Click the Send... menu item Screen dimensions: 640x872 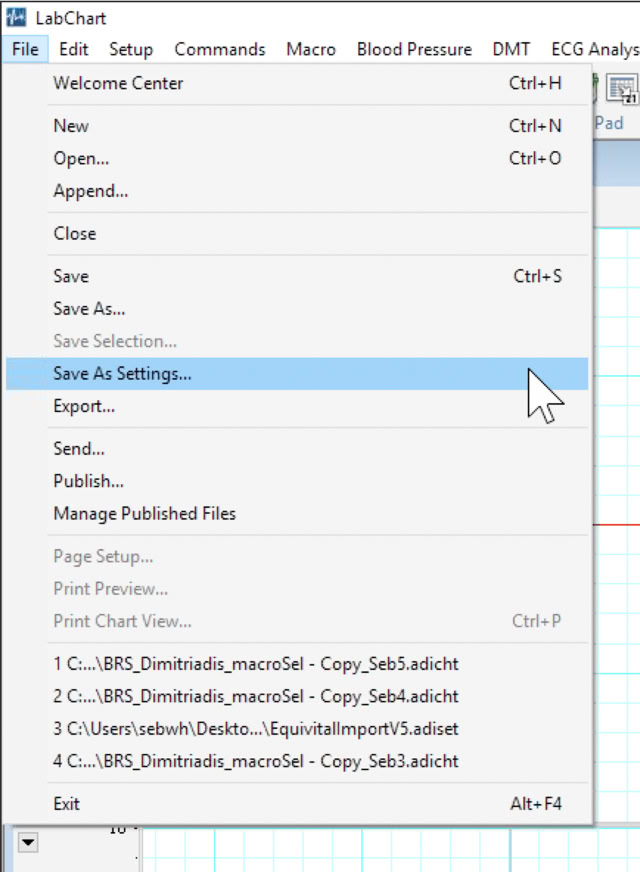79,449
